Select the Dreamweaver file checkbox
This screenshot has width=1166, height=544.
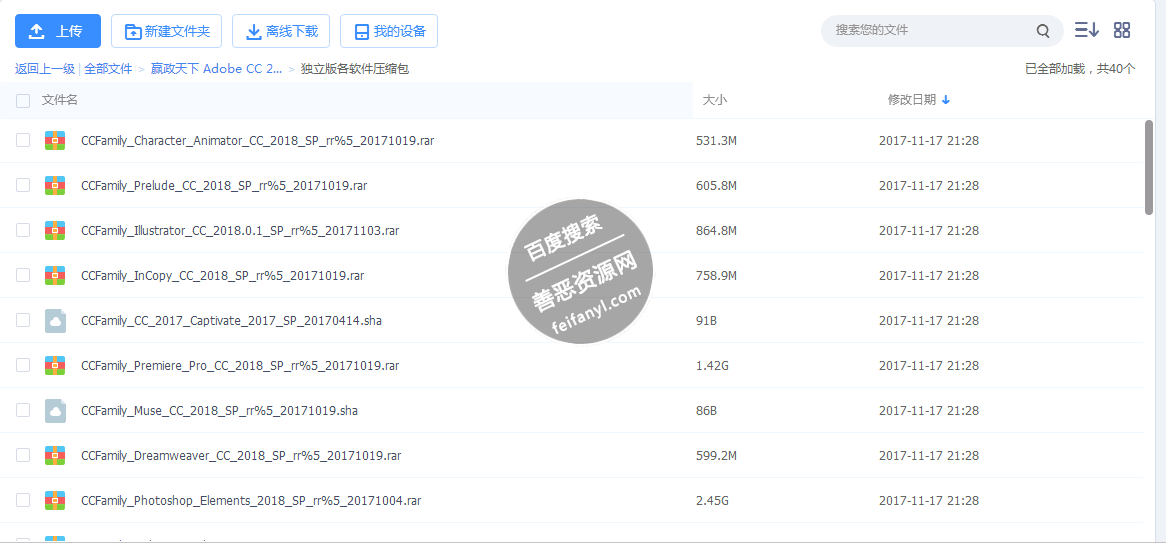[x=23, y=456]
